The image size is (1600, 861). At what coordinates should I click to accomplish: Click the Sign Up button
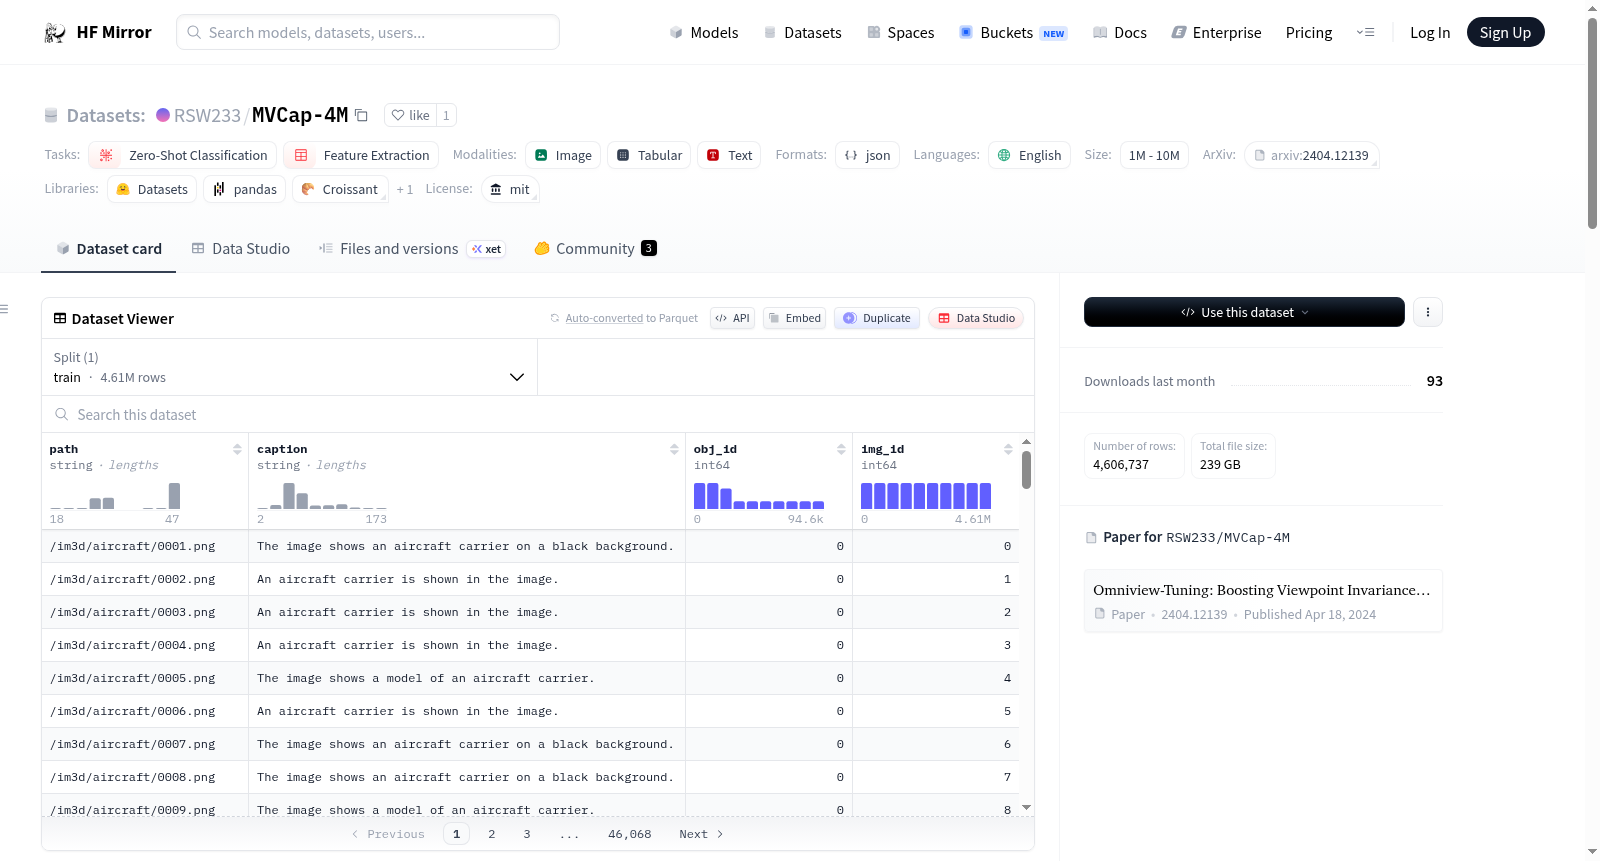coord(1505,33)
